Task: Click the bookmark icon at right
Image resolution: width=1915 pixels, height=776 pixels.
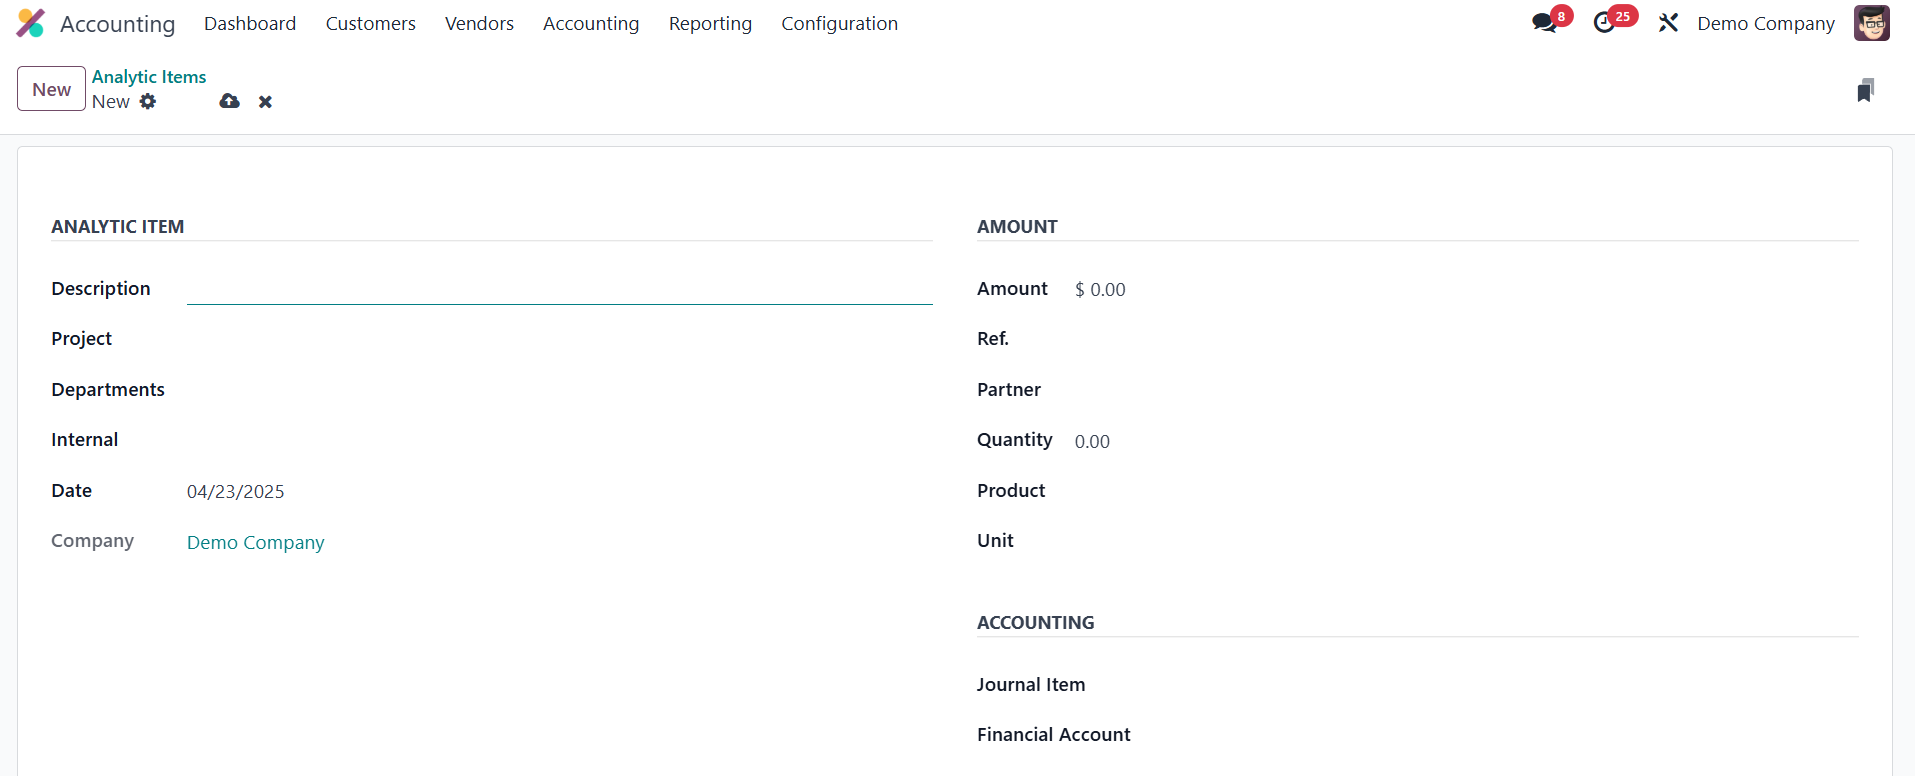Action: (x=1865, y=91)
